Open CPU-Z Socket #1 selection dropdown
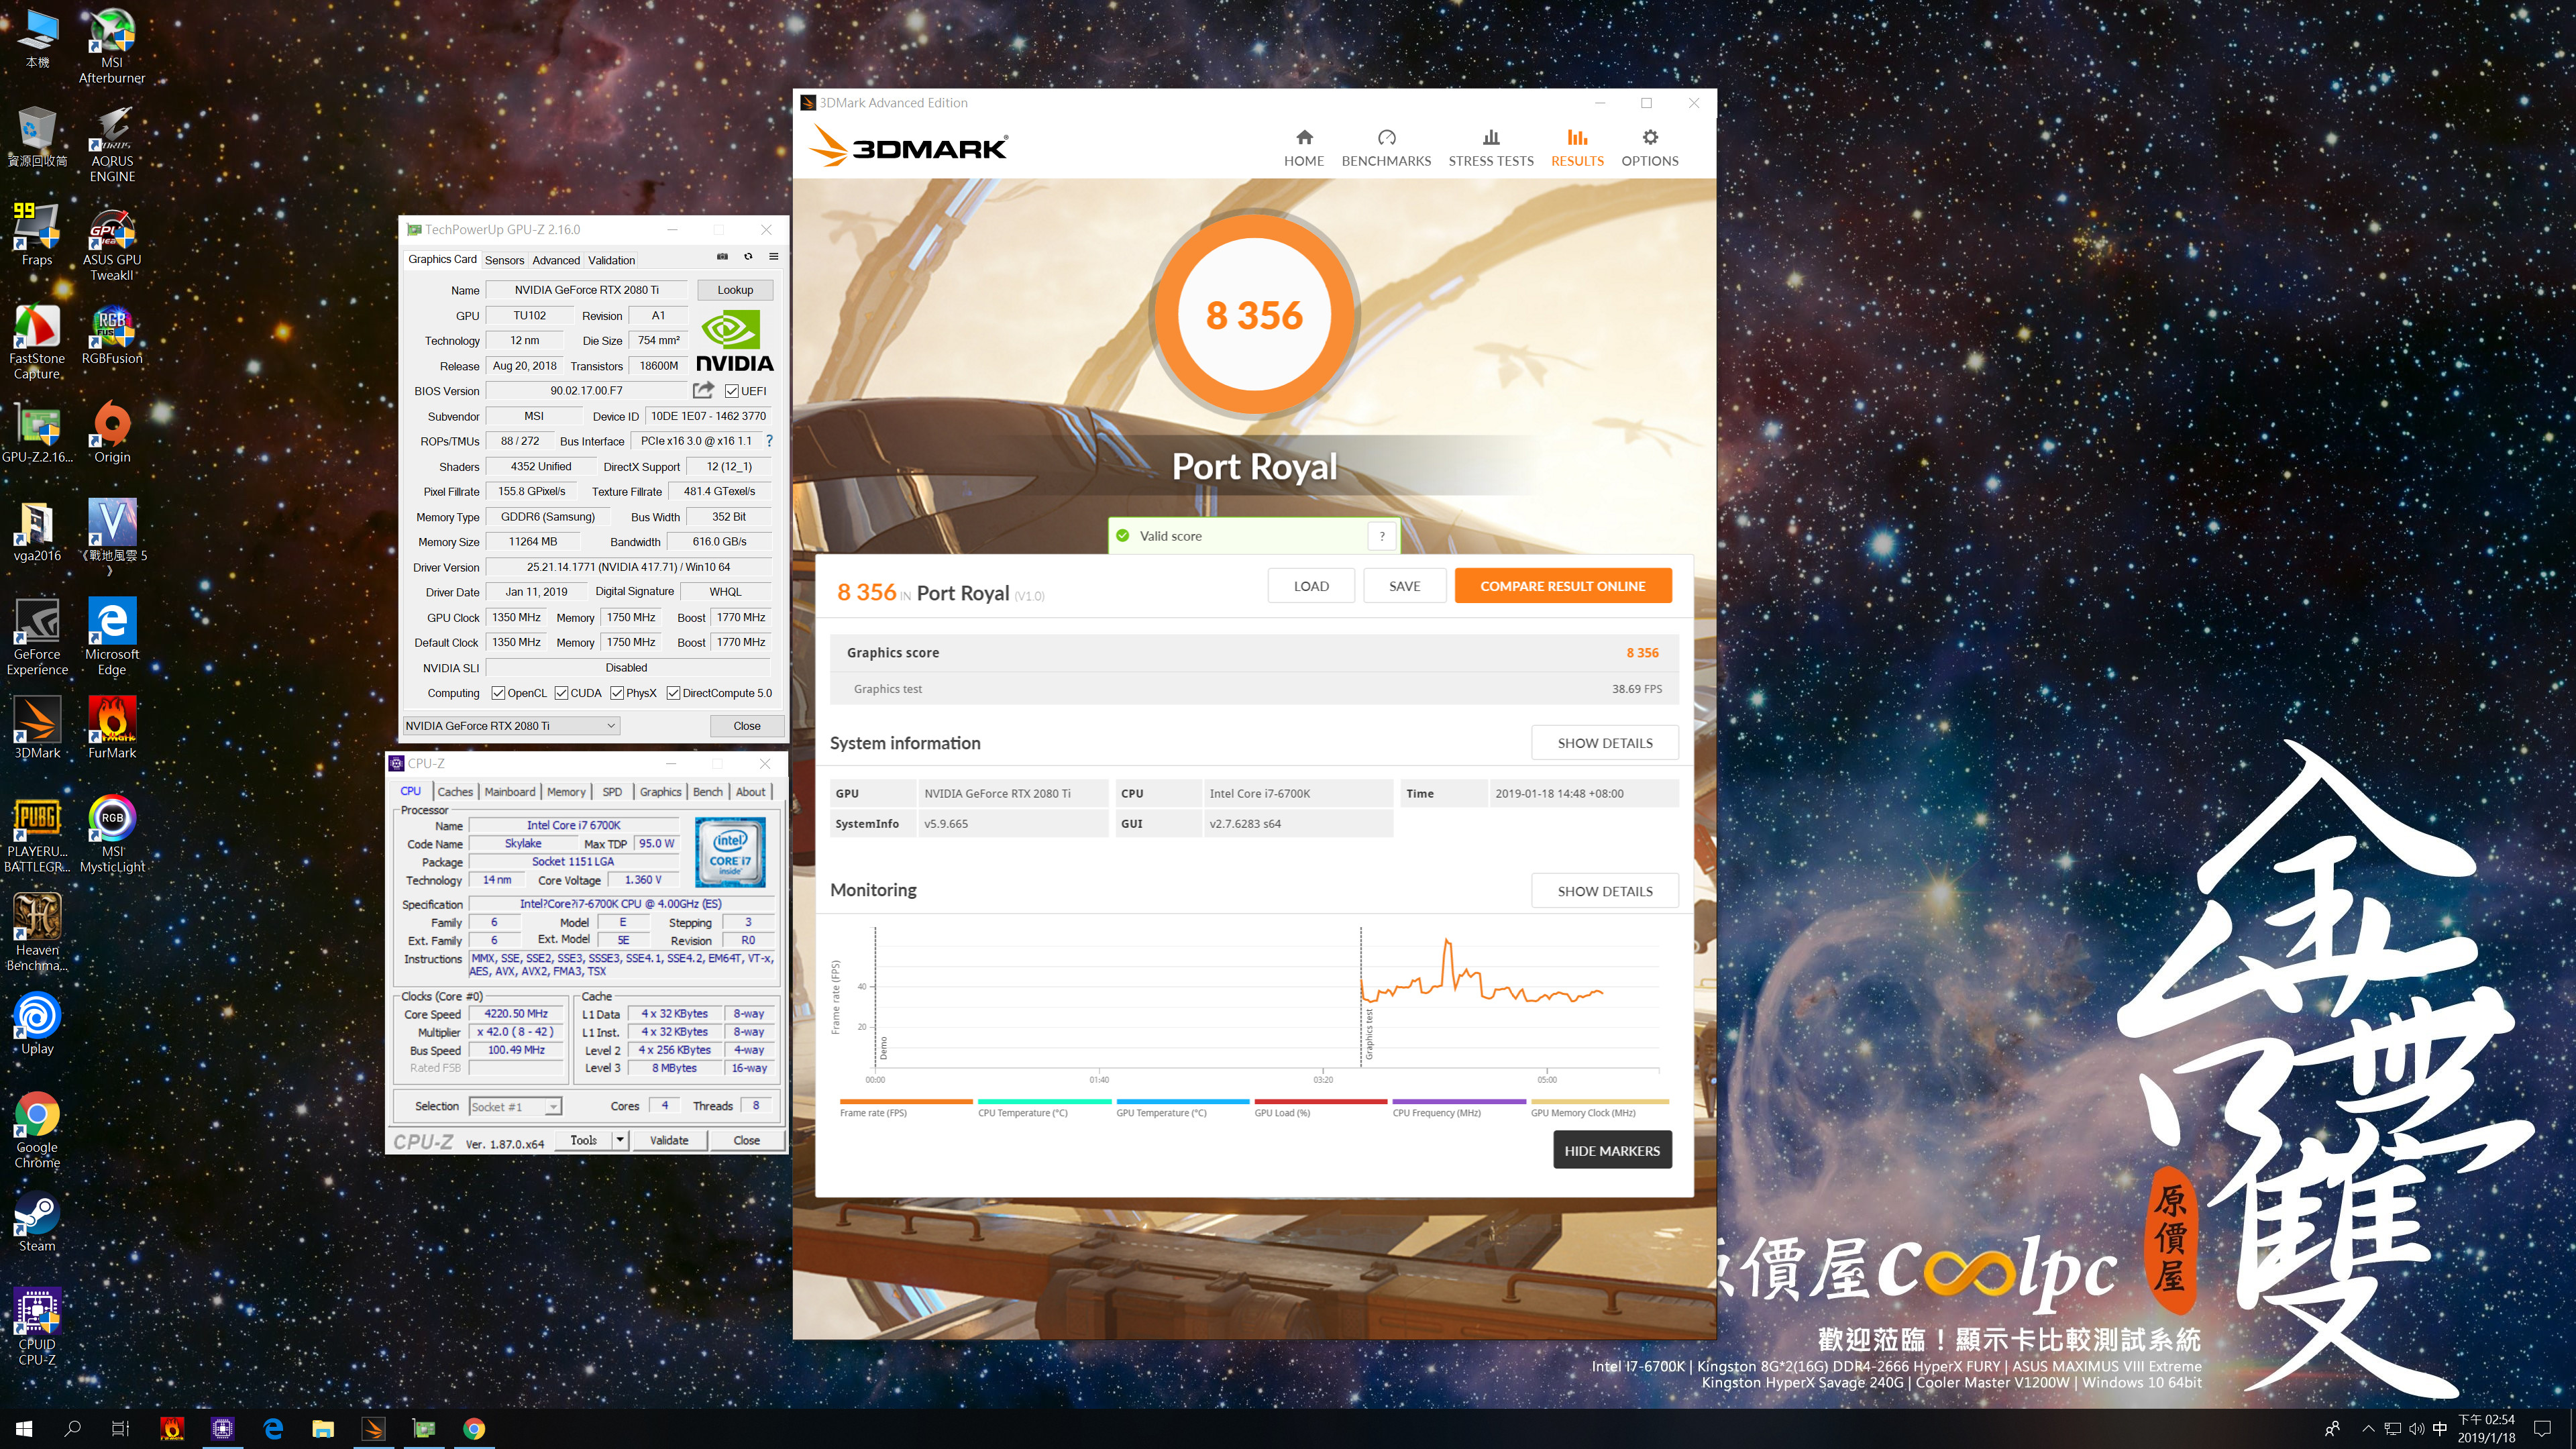The height and width of the screenshot is (1449, 2576). (515, 1107)
